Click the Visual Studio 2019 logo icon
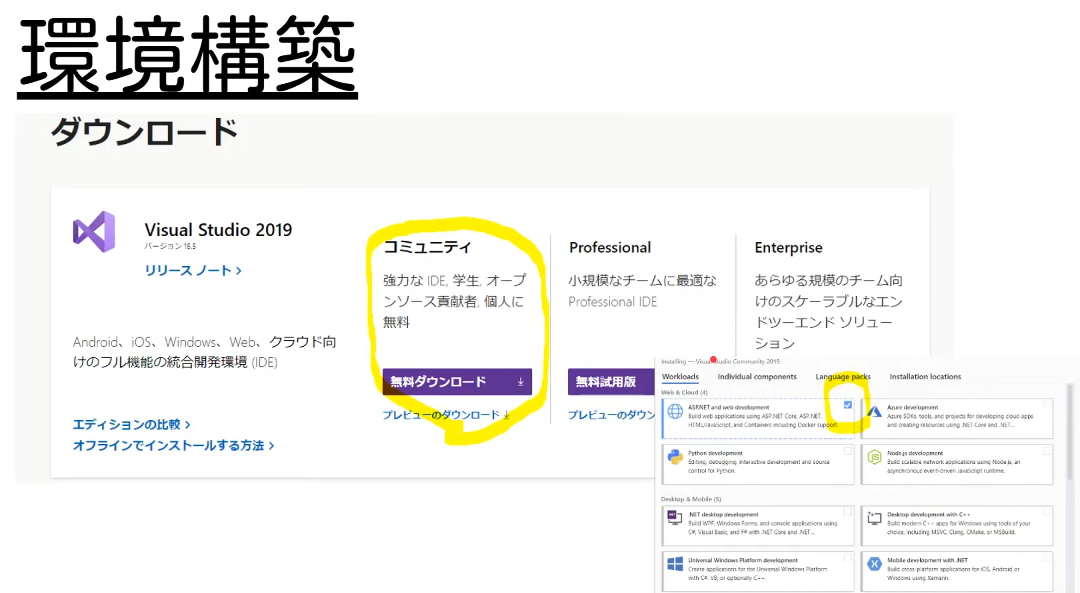The image size is (1080, 593). 94,231
